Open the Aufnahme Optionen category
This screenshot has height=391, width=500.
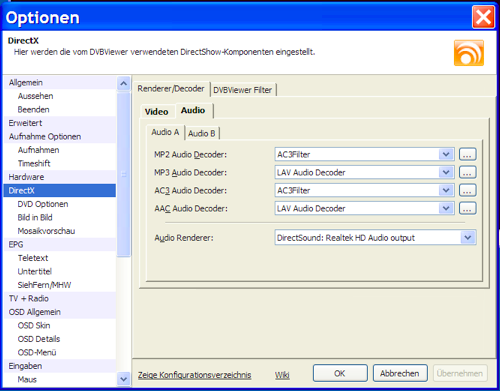60,136
